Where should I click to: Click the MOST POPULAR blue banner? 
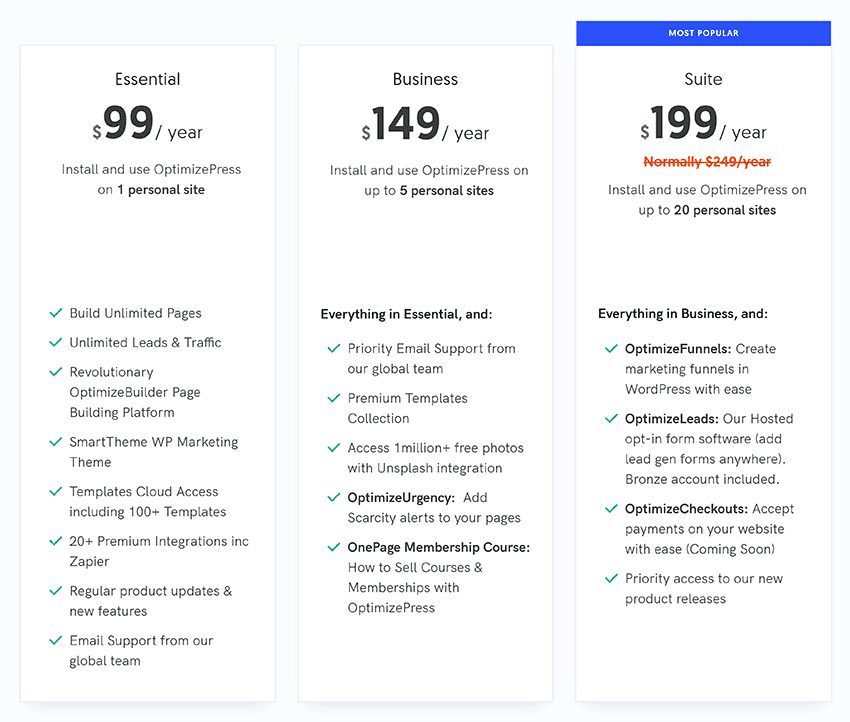[x=704, y=33]
